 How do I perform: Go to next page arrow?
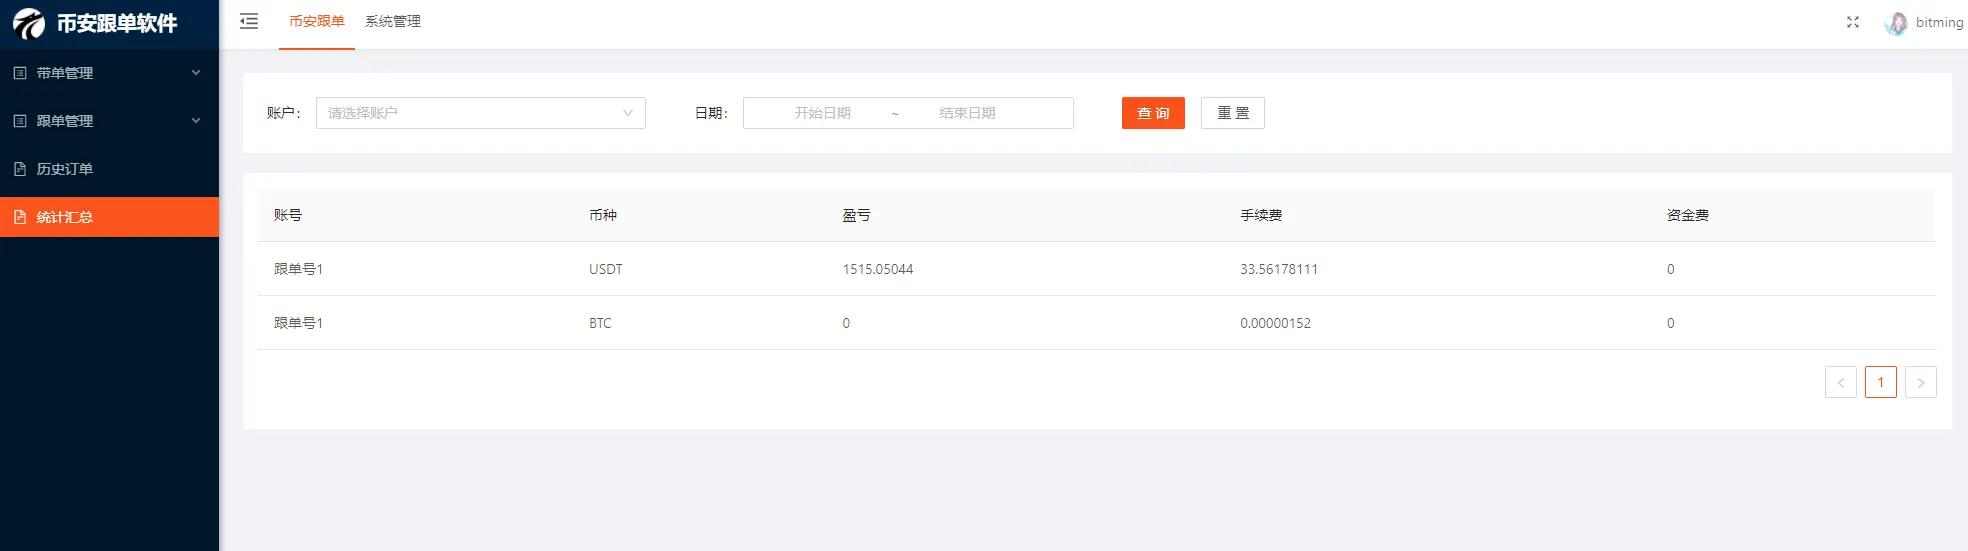pos(1921,382)
